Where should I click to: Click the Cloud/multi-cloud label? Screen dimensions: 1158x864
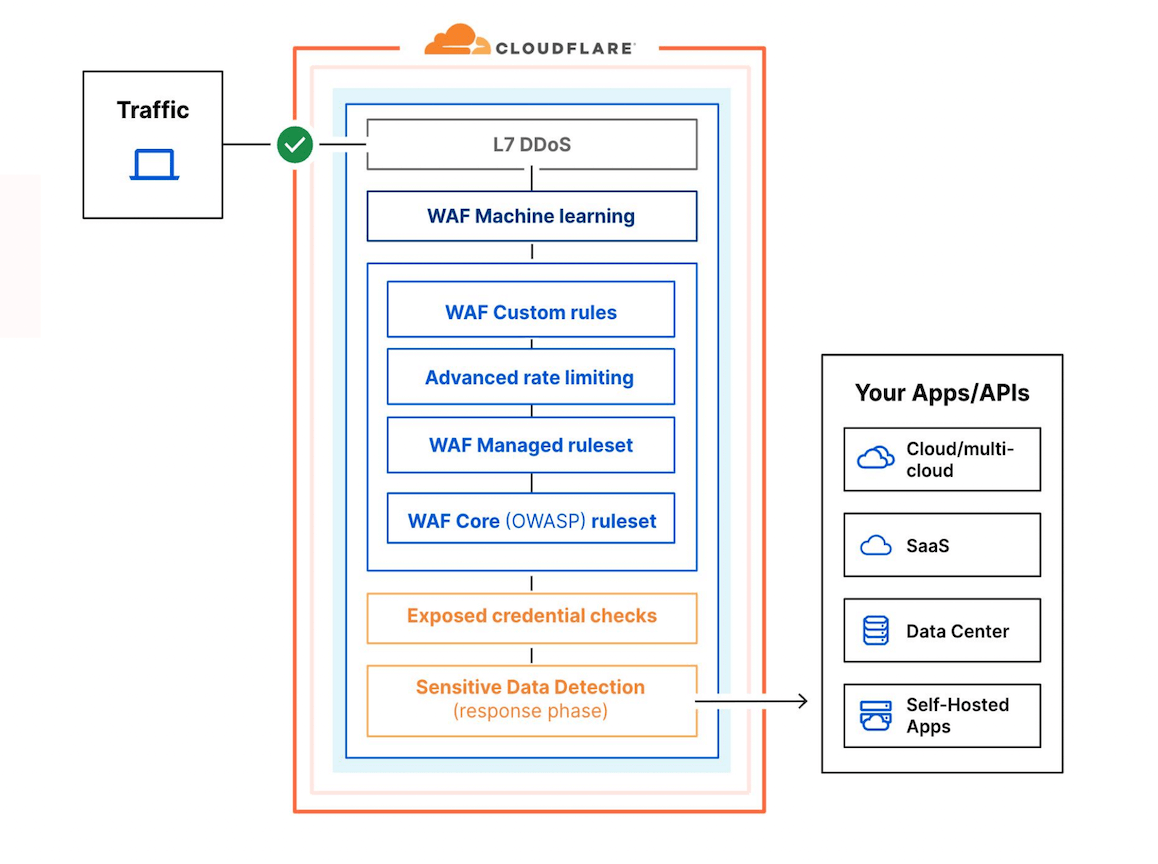pyautogui.click(x=960, y=459)
